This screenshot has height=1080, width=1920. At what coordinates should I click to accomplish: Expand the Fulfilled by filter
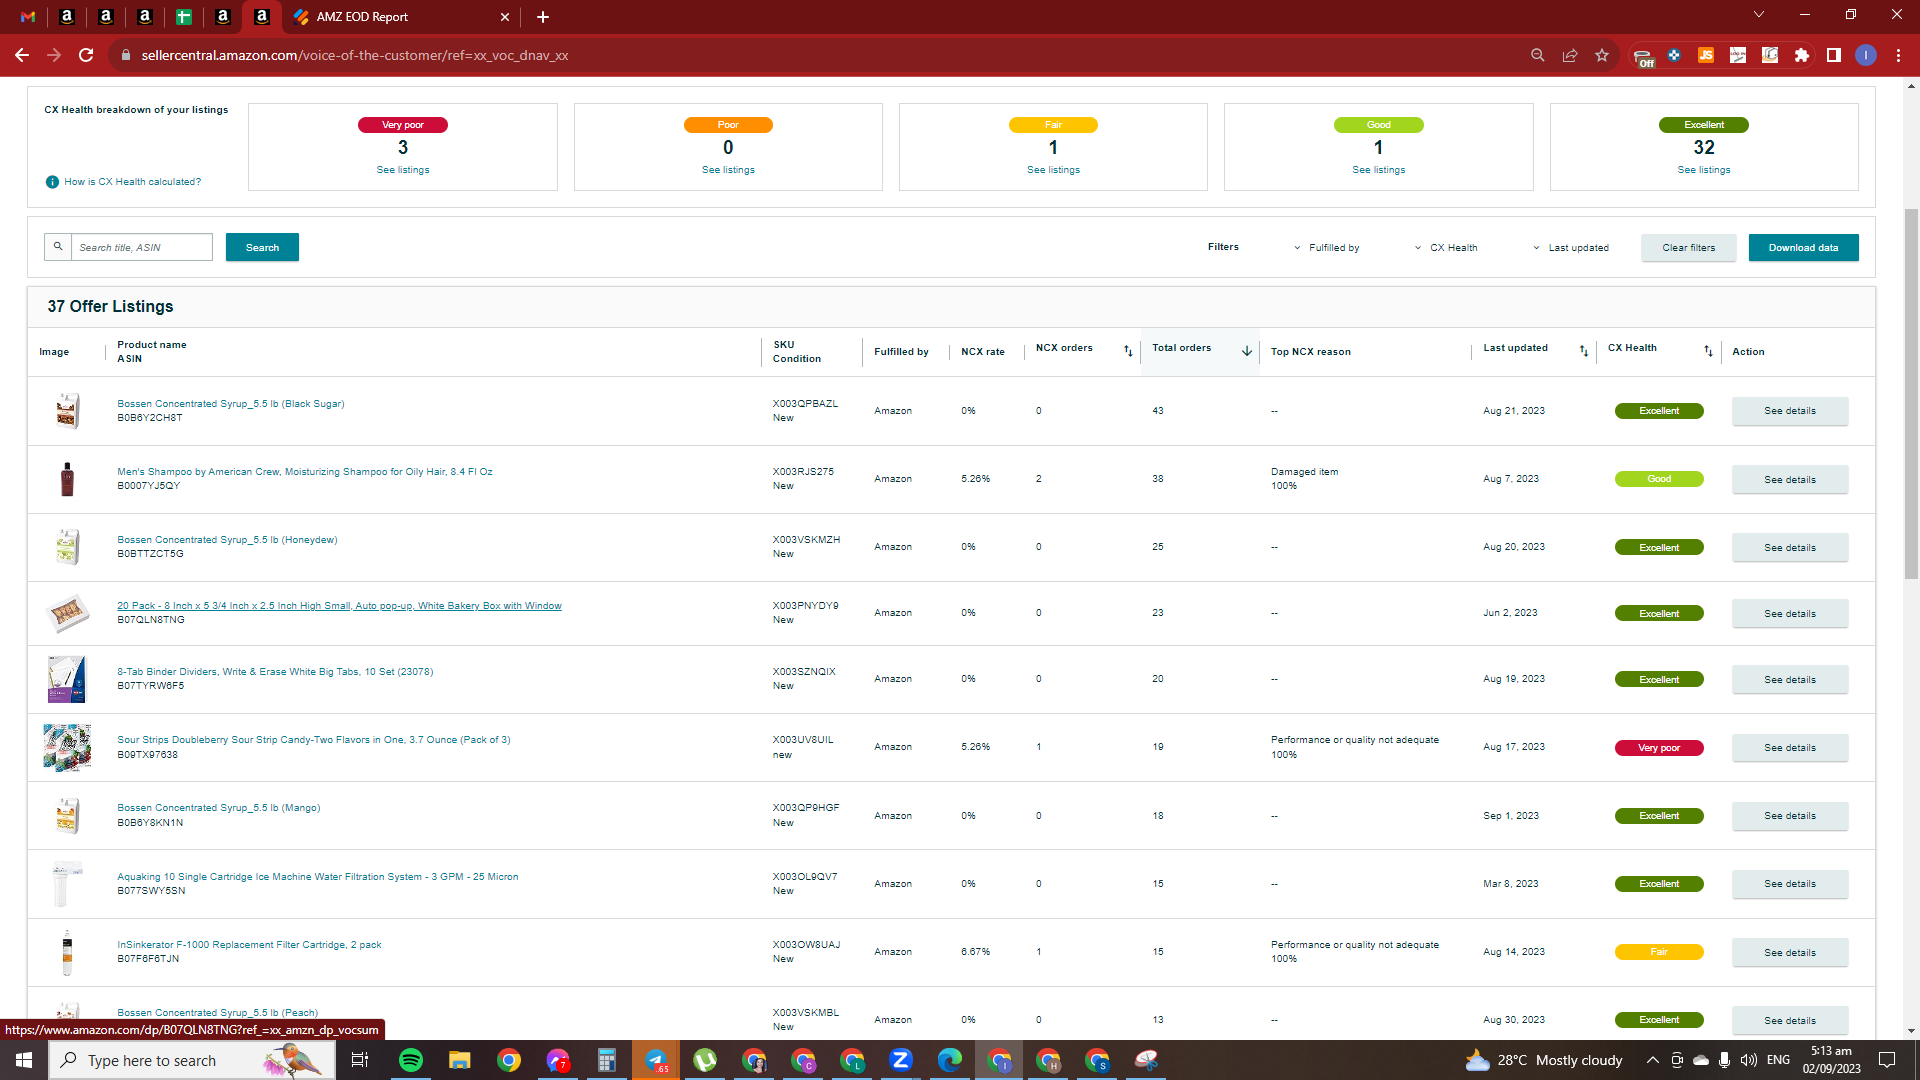[x=1326, y=248]
